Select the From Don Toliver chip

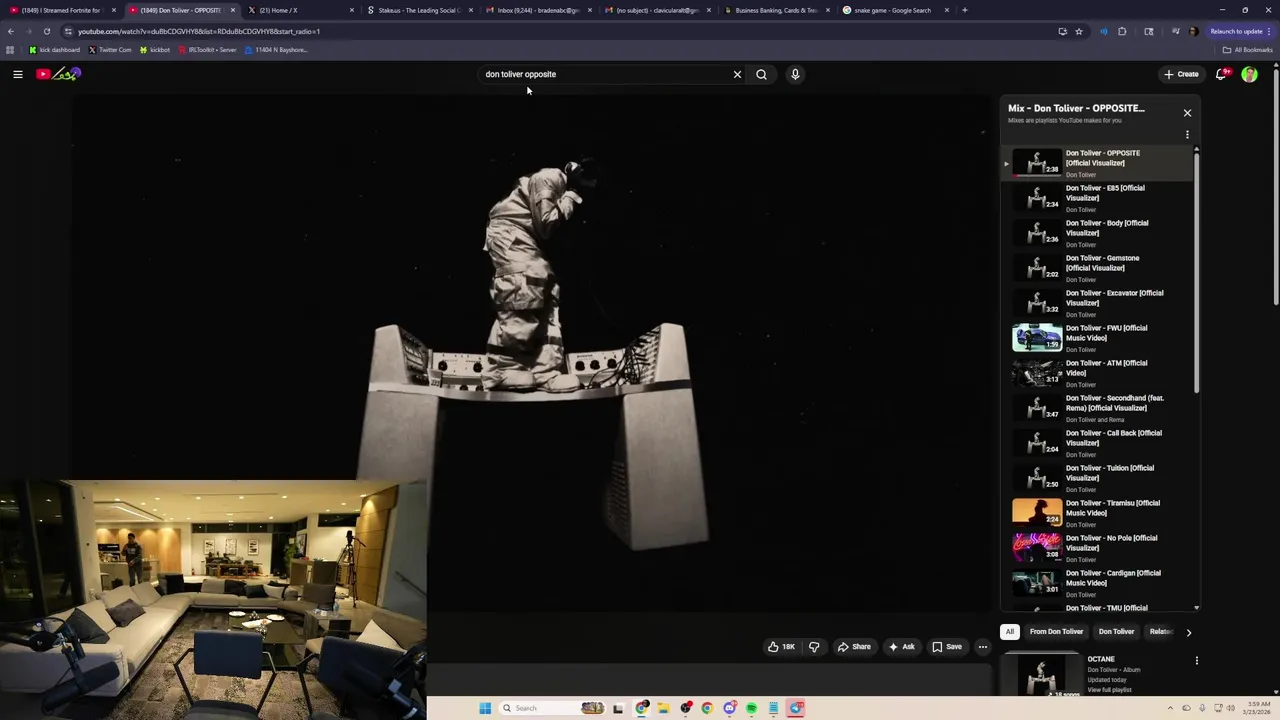coord(1056,632)
